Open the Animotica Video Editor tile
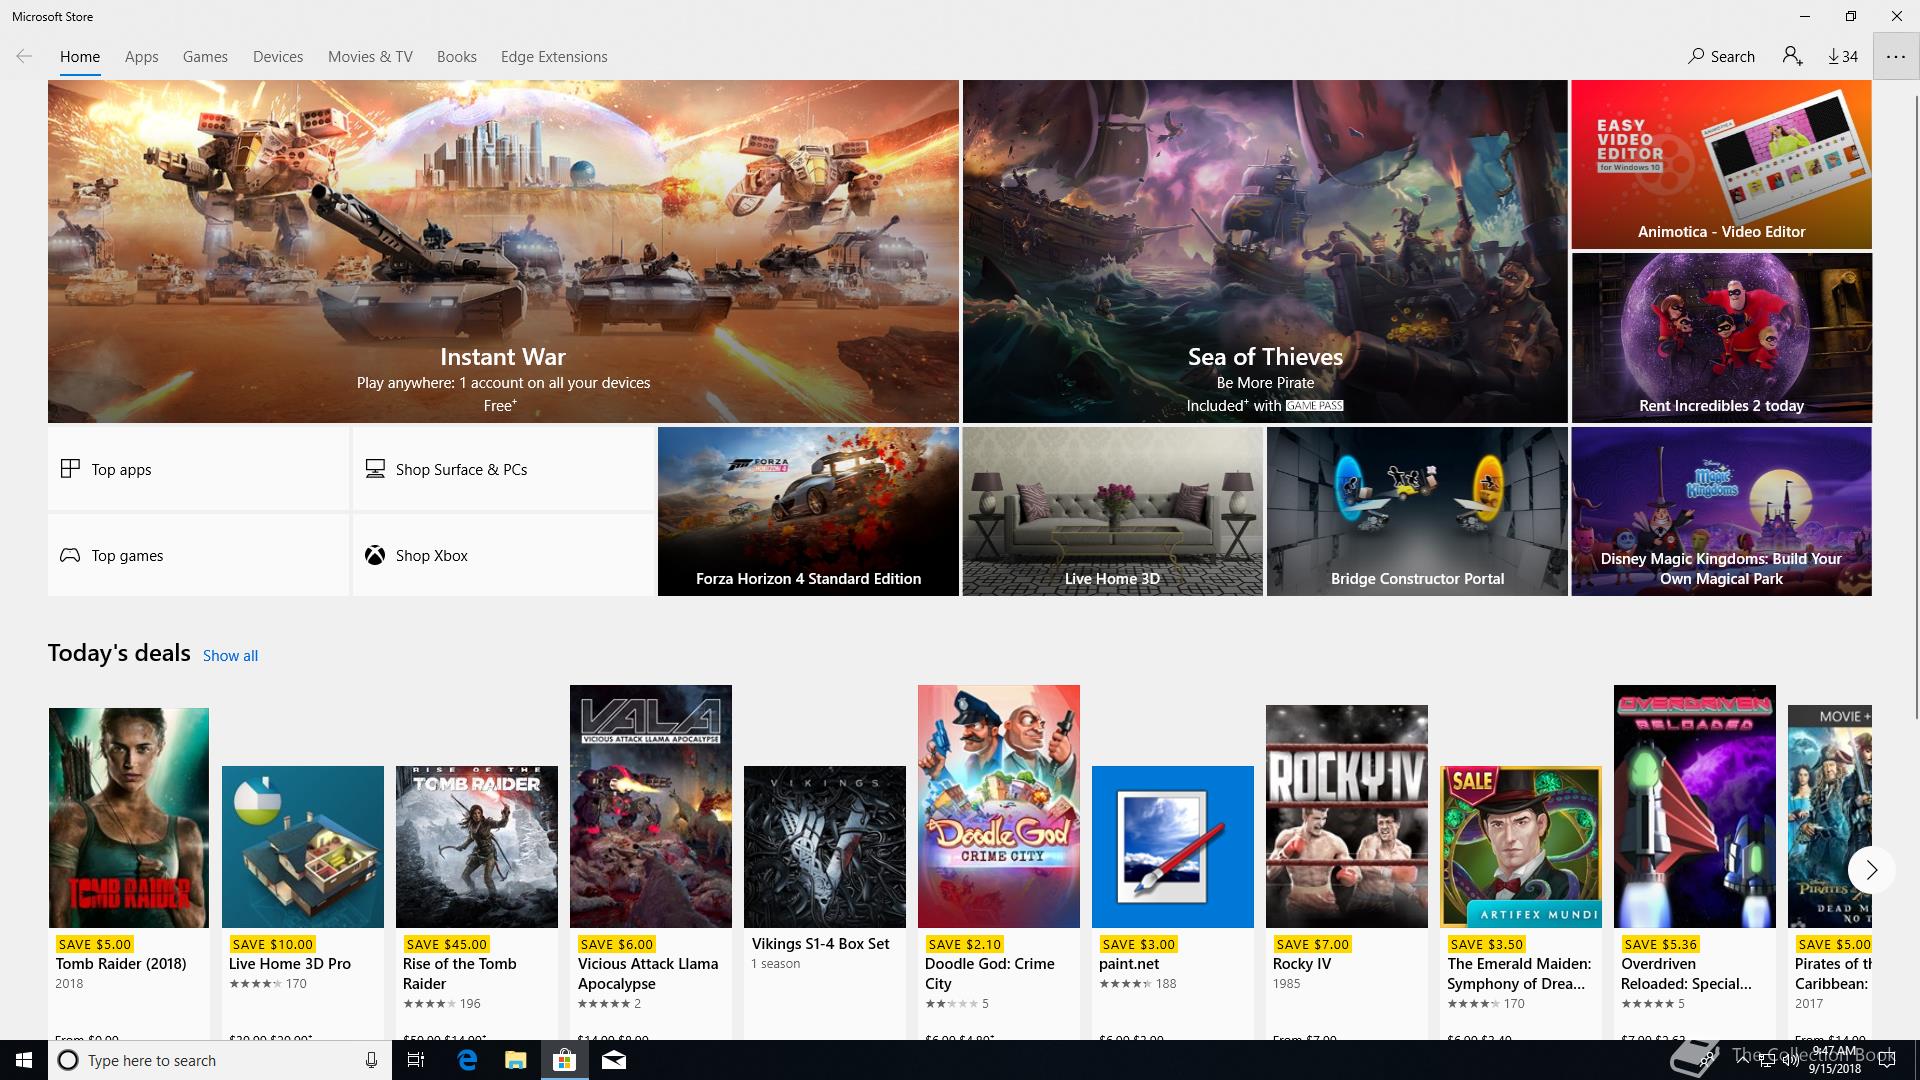Image resolution: width=1920 pixels, height=1080 pixels. [1721, 164]
